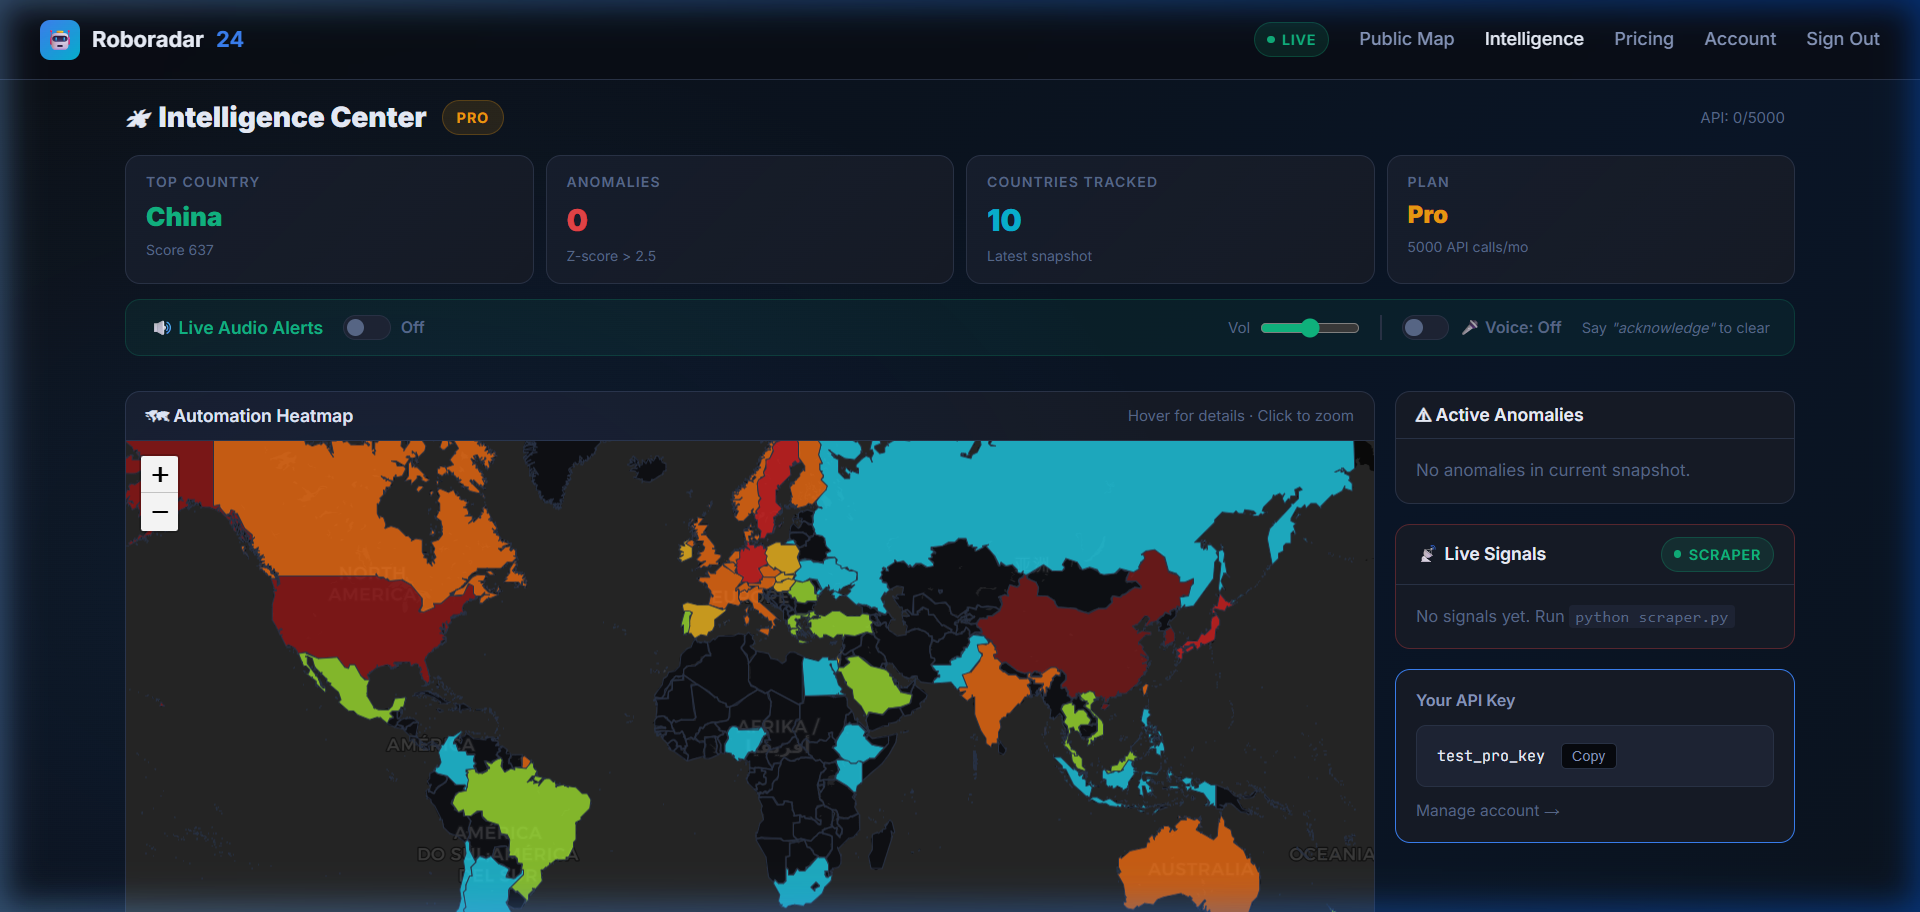Click the warning icon beside Active Anomalies
1920x912 pixels.
pos(1424,415)
